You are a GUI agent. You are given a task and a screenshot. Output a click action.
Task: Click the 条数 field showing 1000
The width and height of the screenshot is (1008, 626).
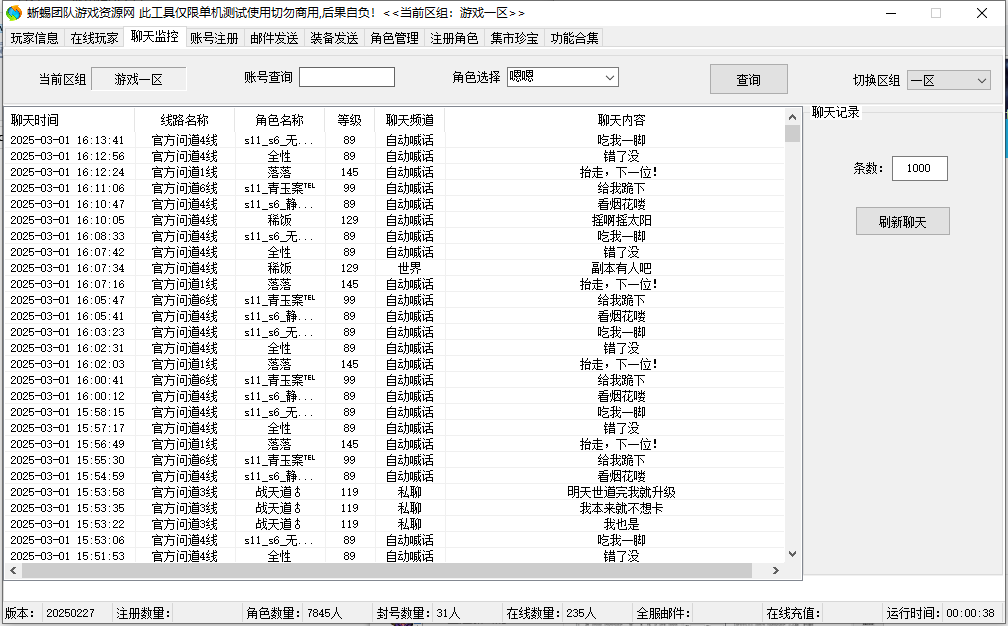click(919, 169)
